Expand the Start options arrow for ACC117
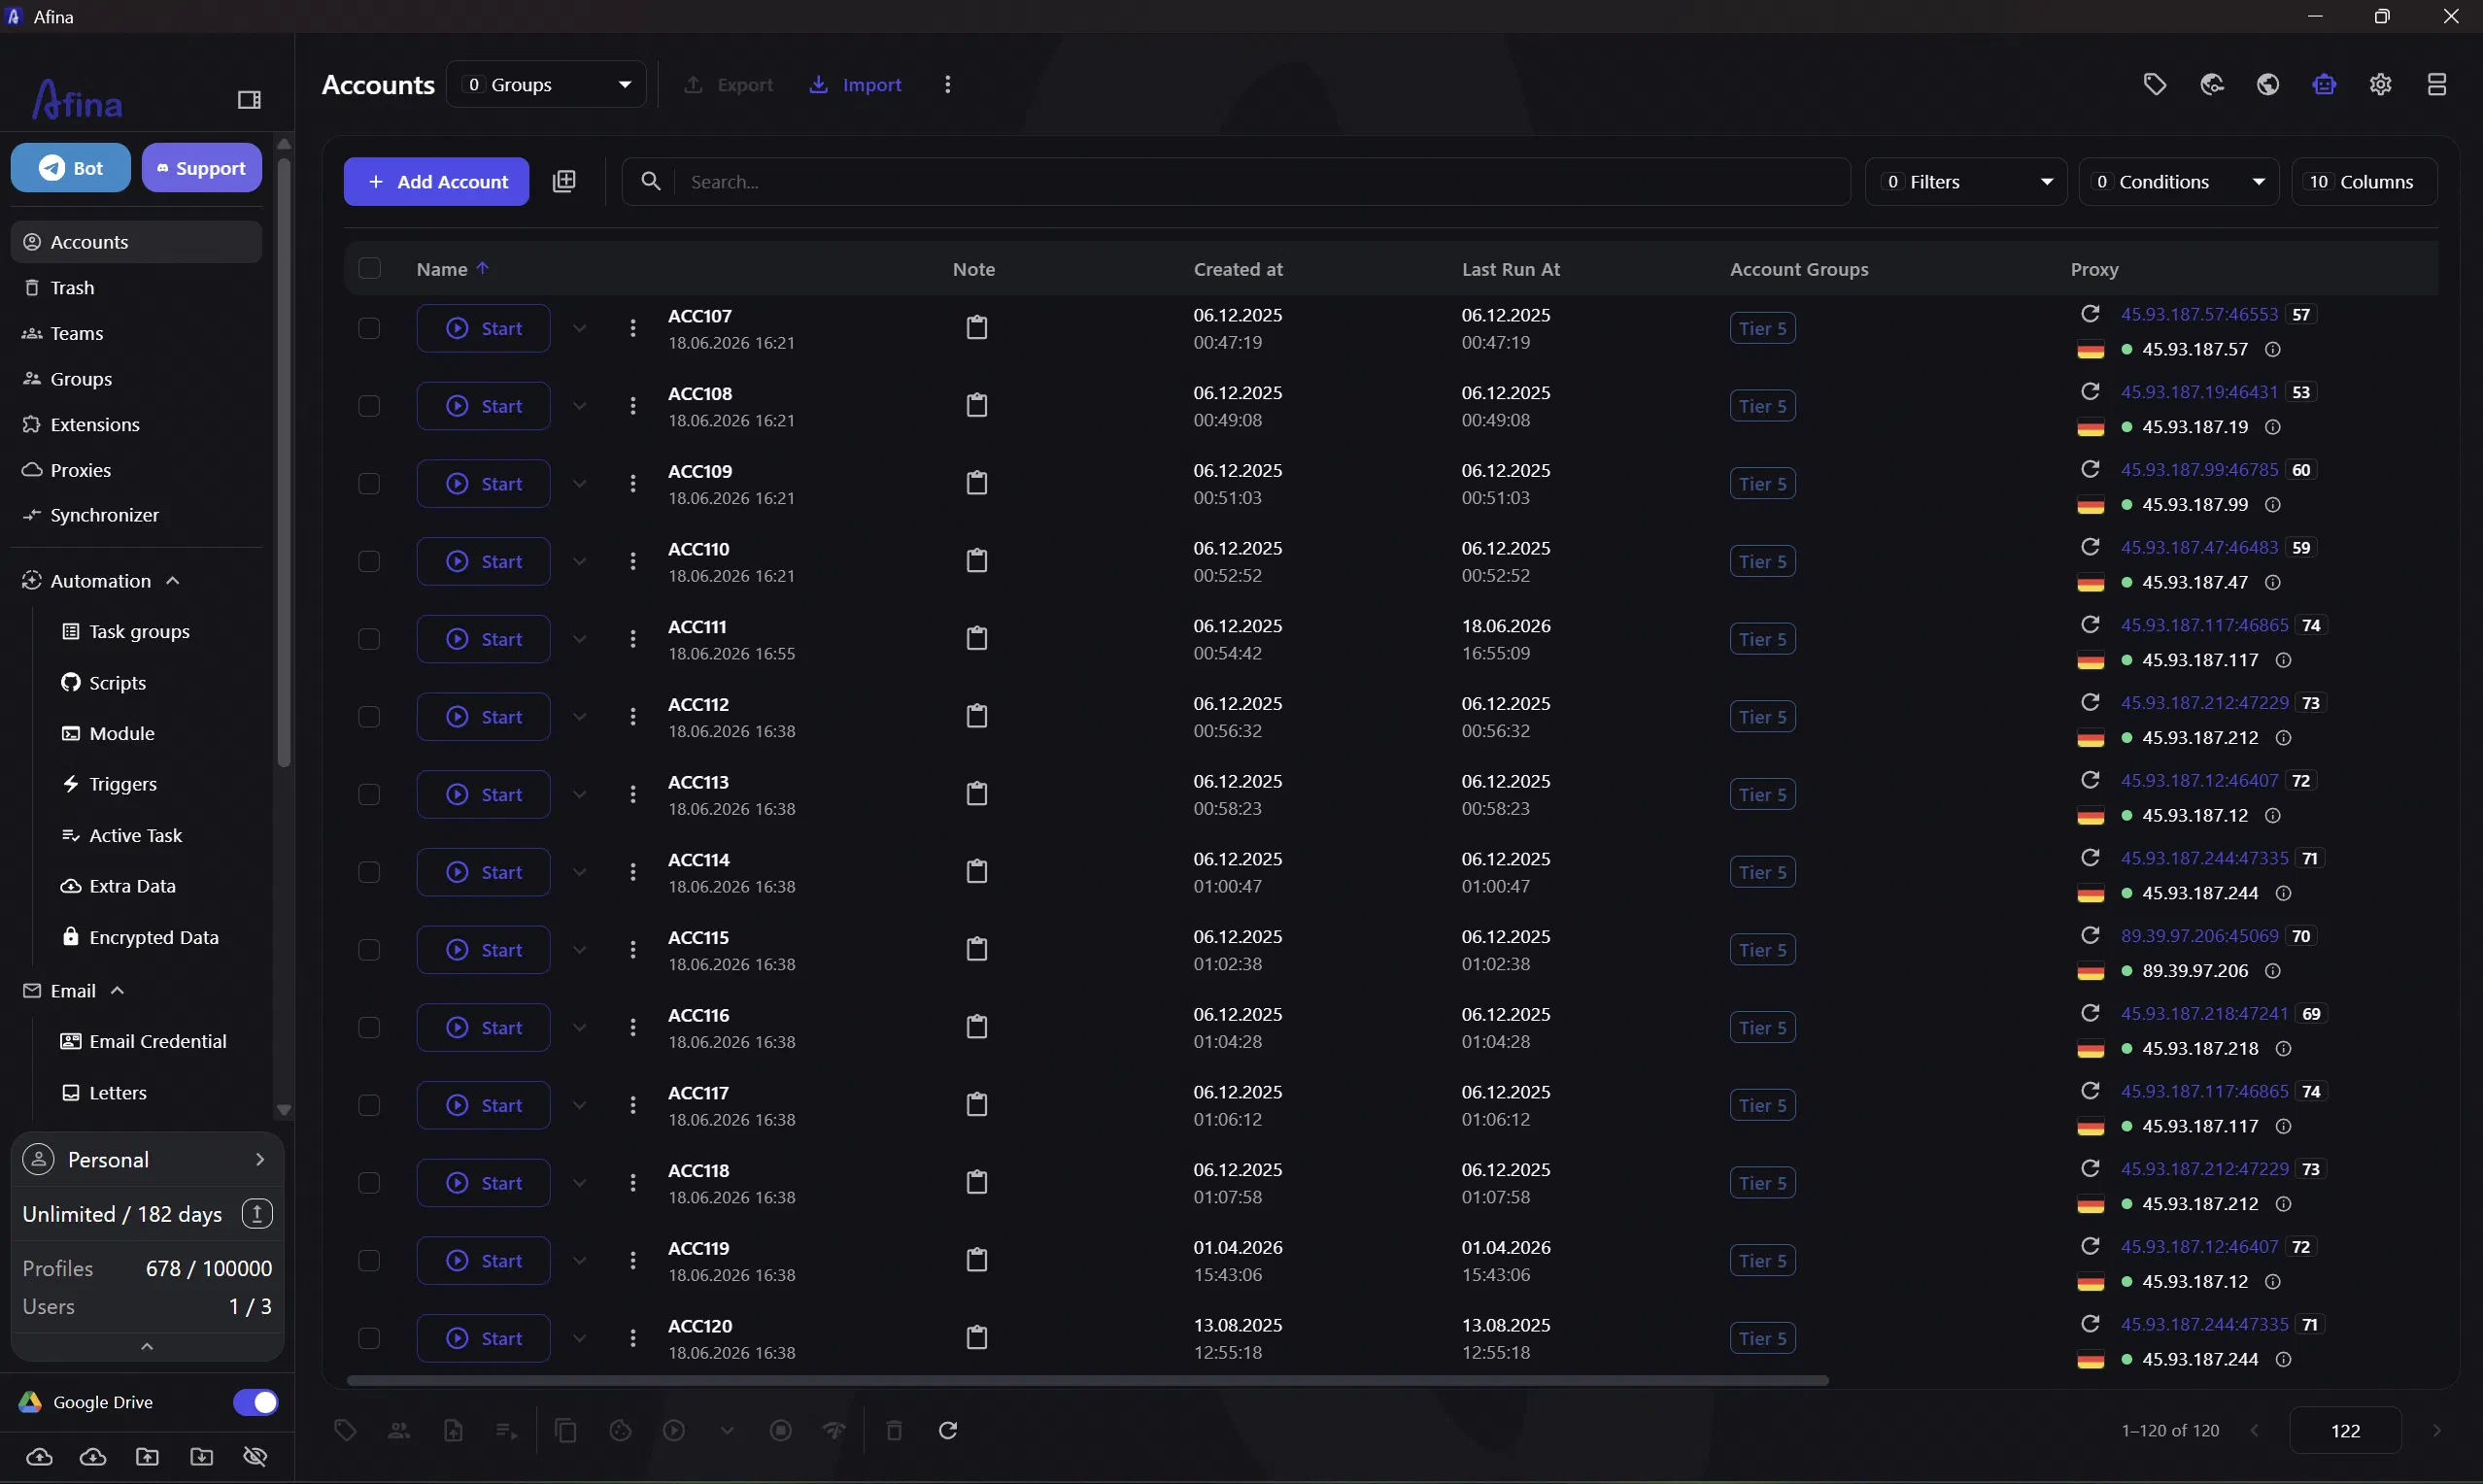 click(x=579, y=1105)
